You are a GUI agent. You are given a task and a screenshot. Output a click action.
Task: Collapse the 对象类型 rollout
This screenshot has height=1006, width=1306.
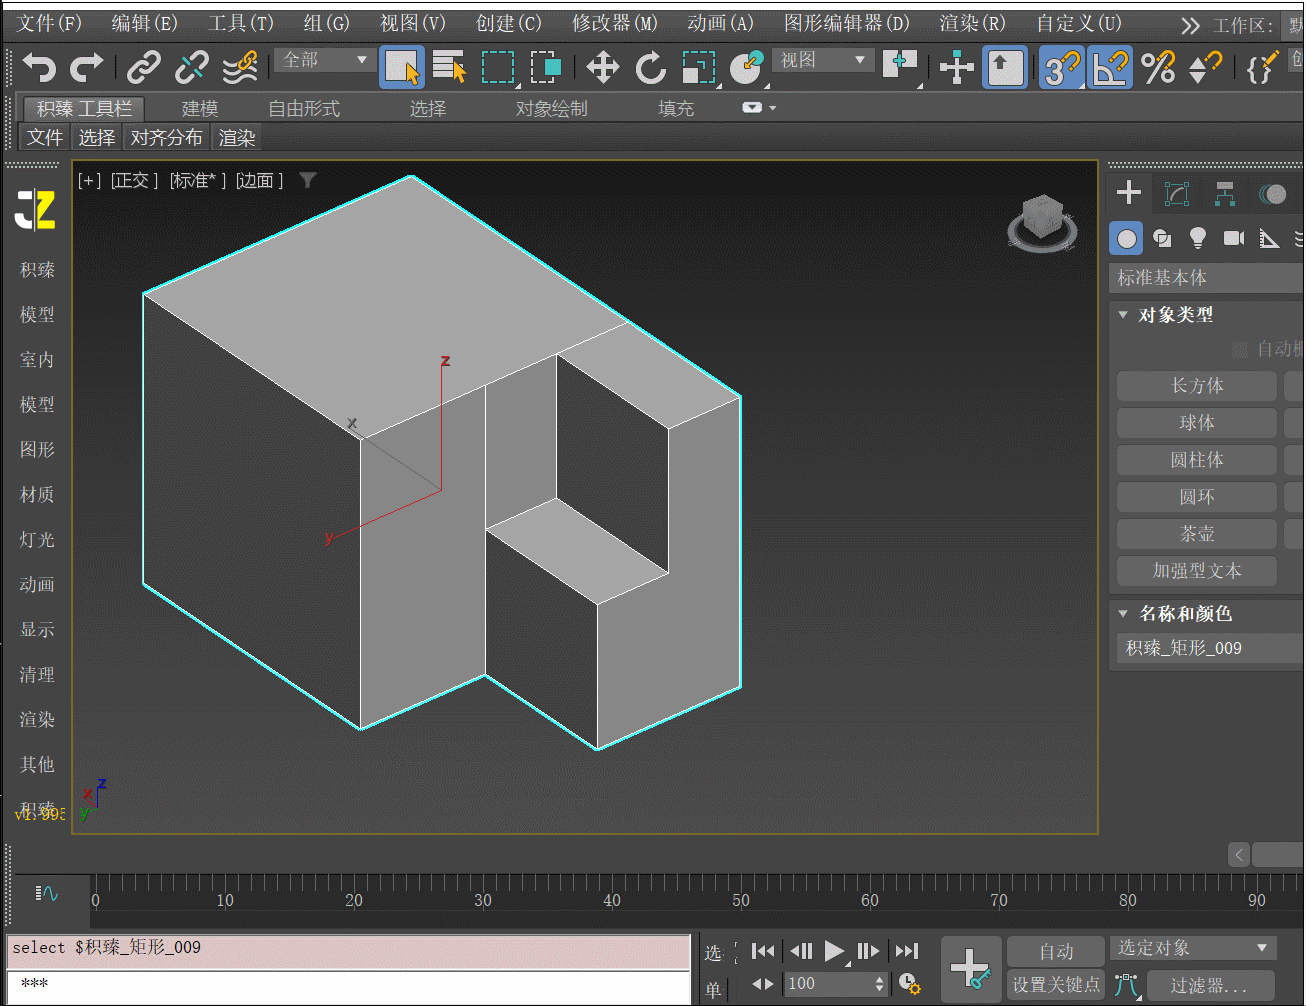[1123, 315]
